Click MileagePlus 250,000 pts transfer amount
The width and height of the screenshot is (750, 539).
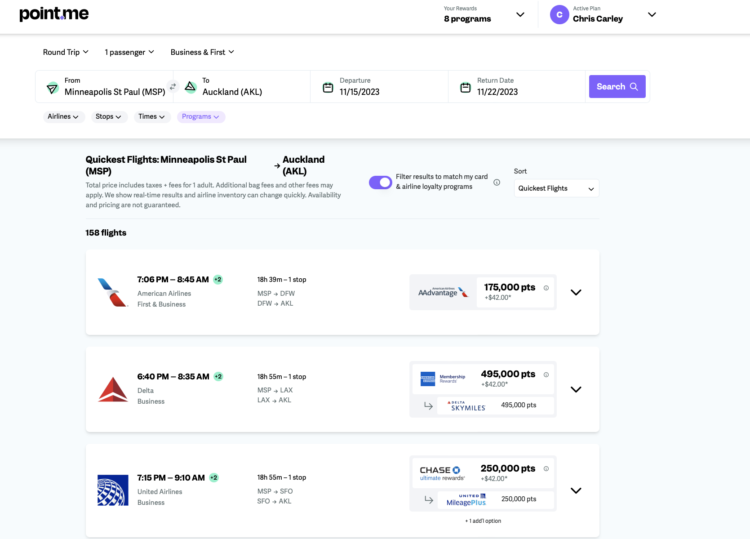[518, 499]
